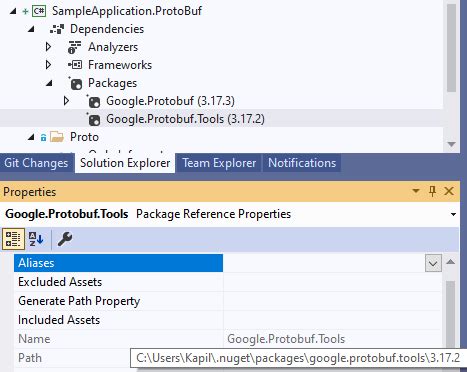Select the Generate Path Property row
467x372 pixels.
pos(228,301)
